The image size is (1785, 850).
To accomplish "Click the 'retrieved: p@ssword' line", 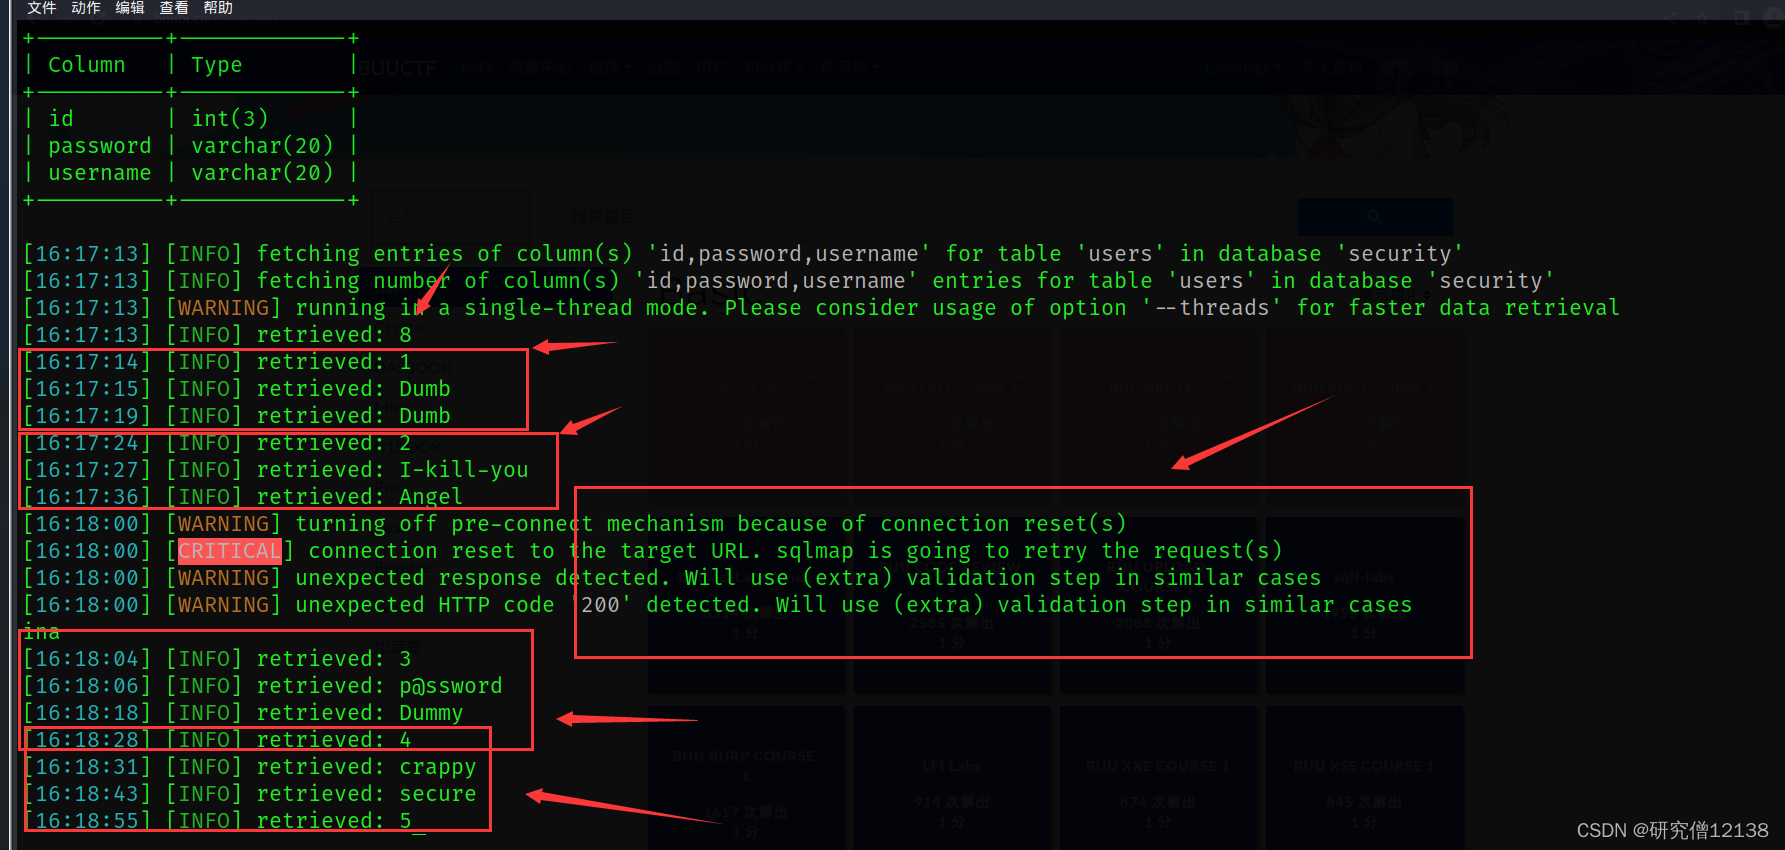I will point(263,686).
